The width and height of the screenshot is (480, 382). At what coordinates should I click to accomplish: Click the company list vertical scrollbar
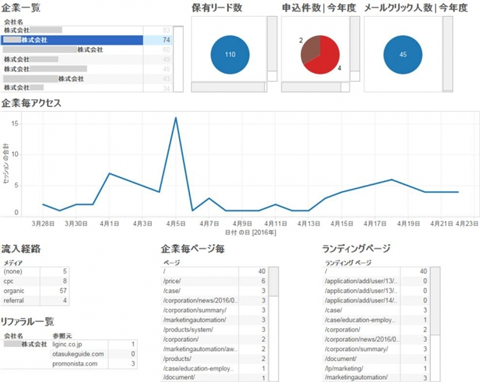[x=178, y=59]
